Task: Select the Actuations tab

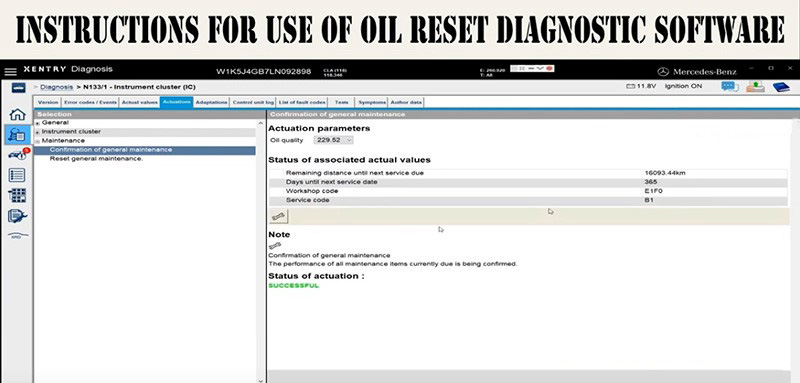Action: coord(177,103)
